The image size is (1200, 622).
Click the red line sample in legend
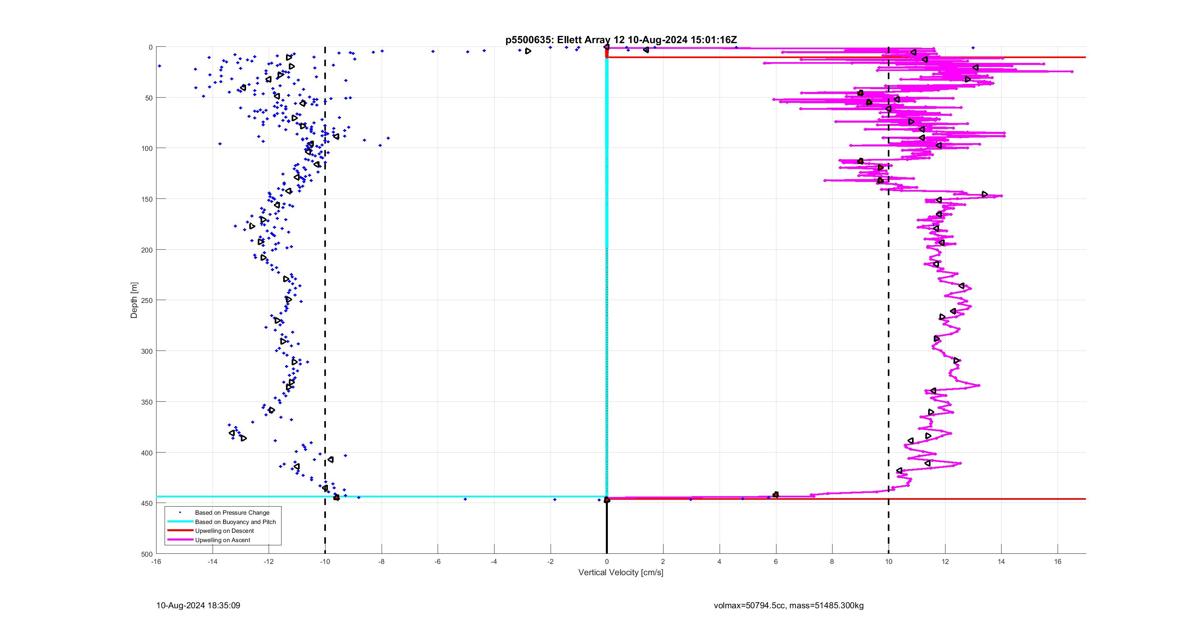click(180, 531)
